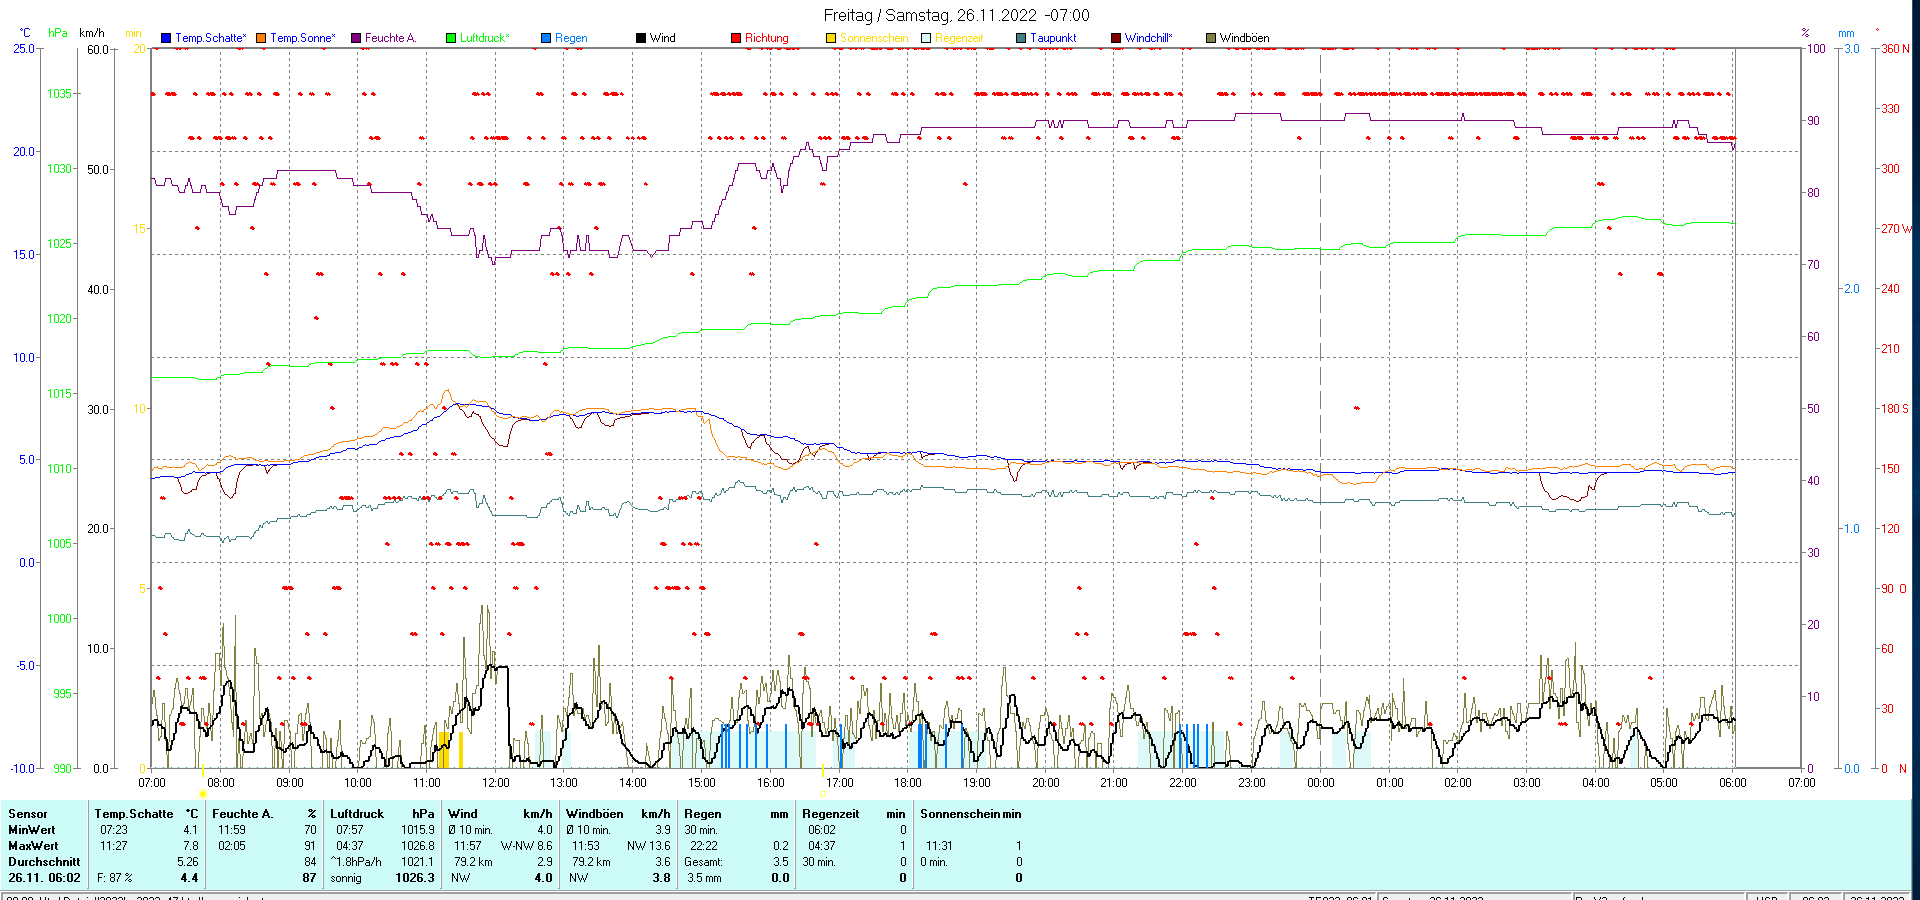The image size is (1920, 900).
Task: Click the 00:00 midnight axis label
Action: pyautogui.click(x=1320, y=783)
